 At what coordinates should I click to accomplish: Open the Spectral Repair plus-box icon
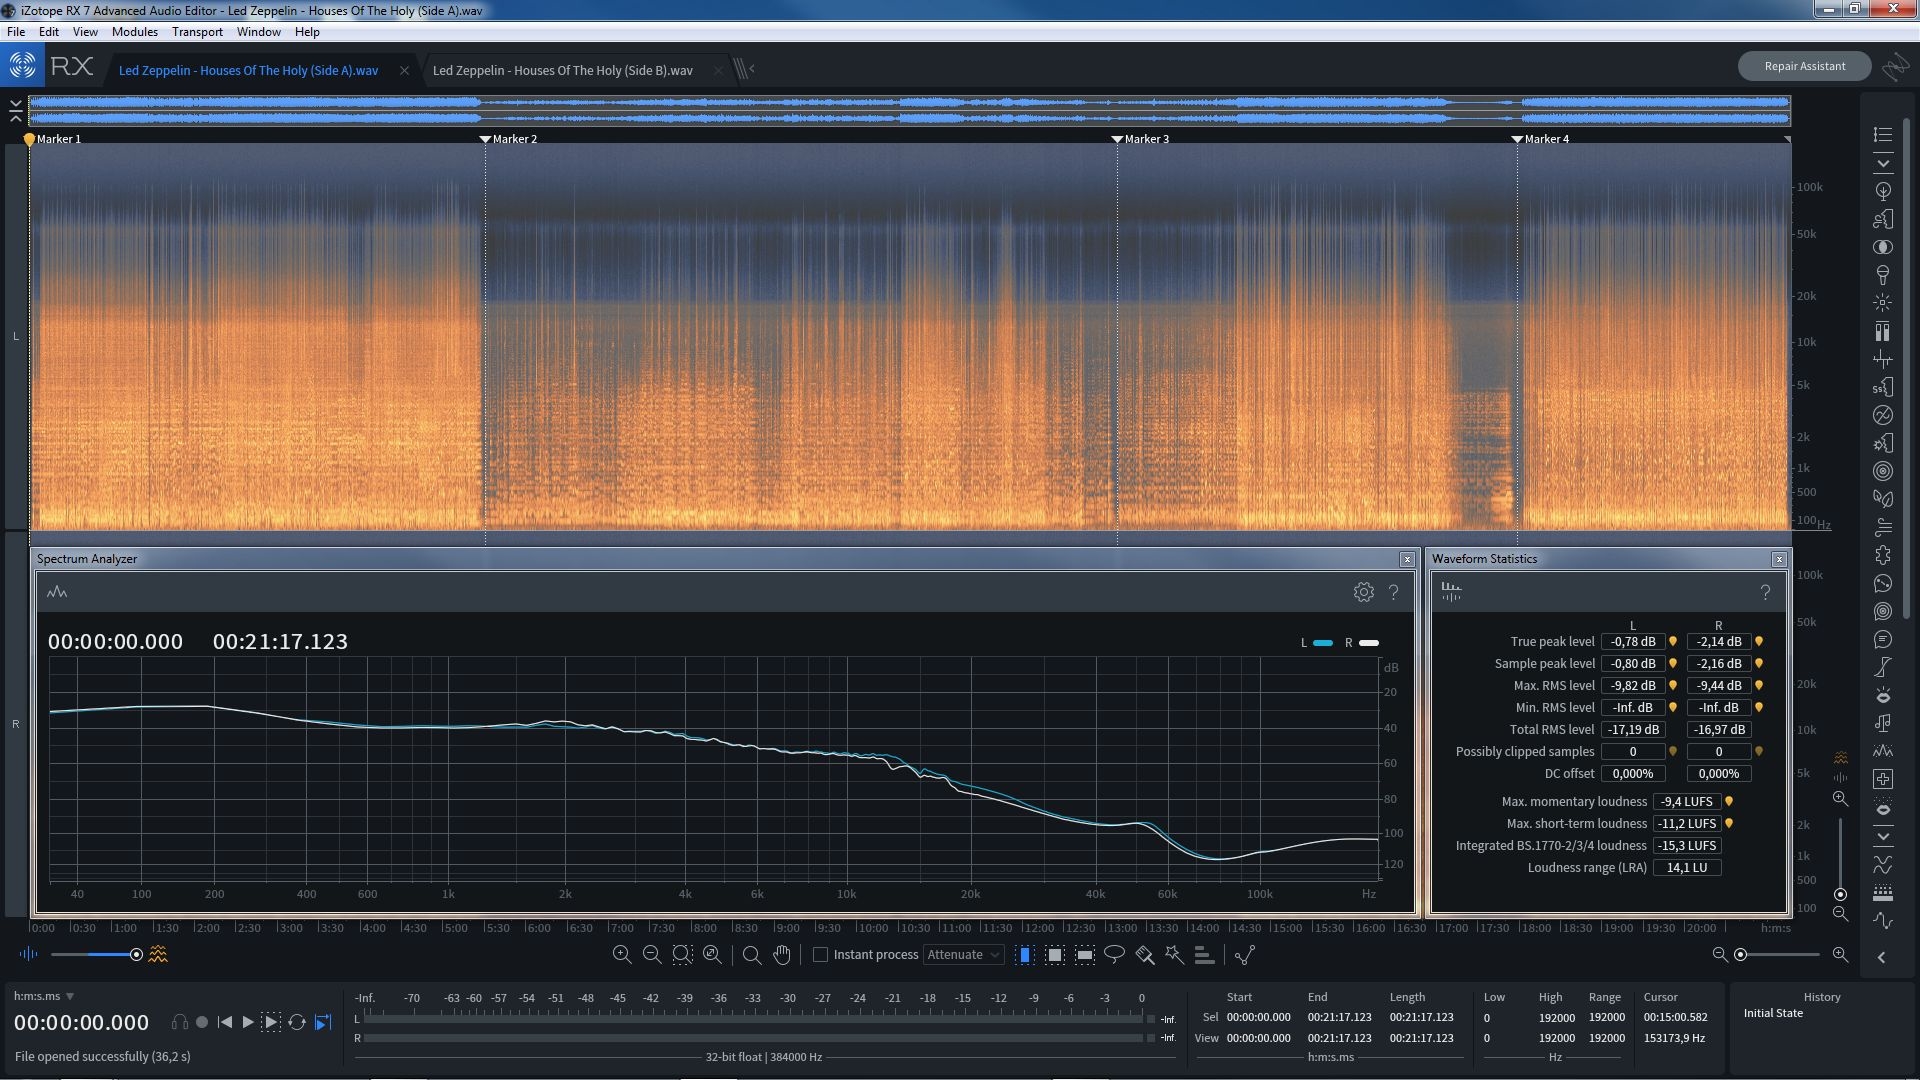(1883, 779)
